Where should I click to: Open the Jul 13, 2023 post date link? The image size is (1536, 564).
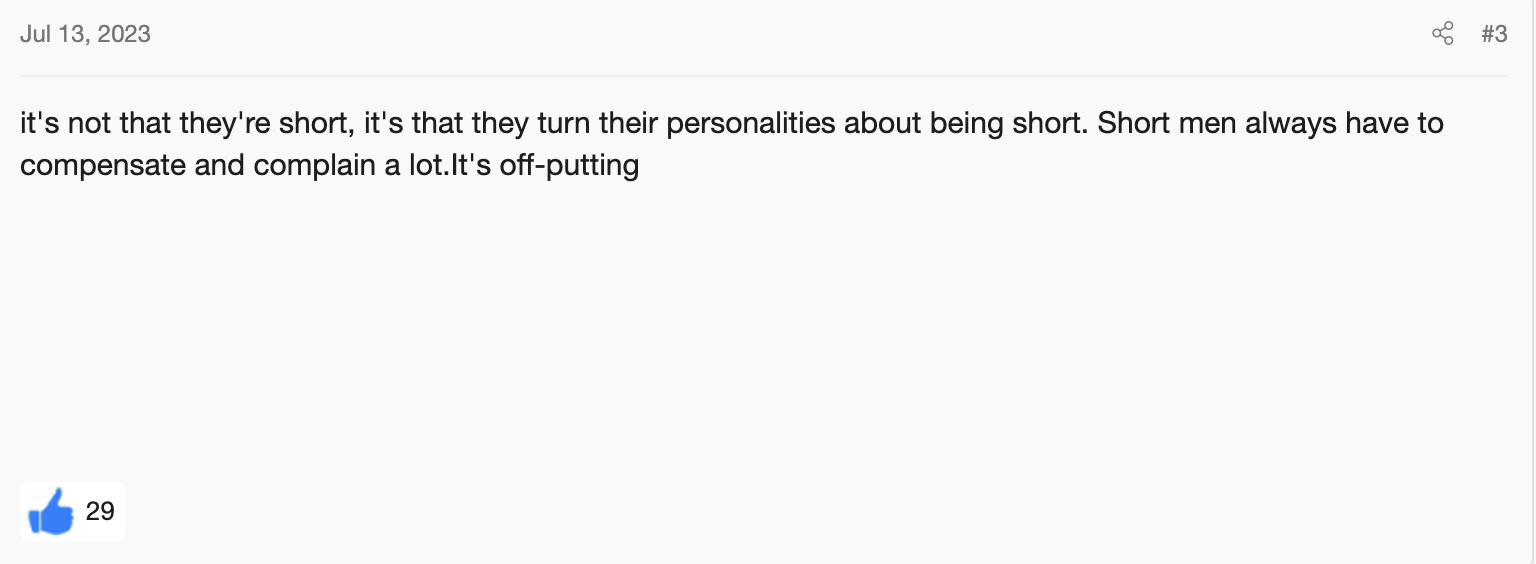click(x=85, y=34)
